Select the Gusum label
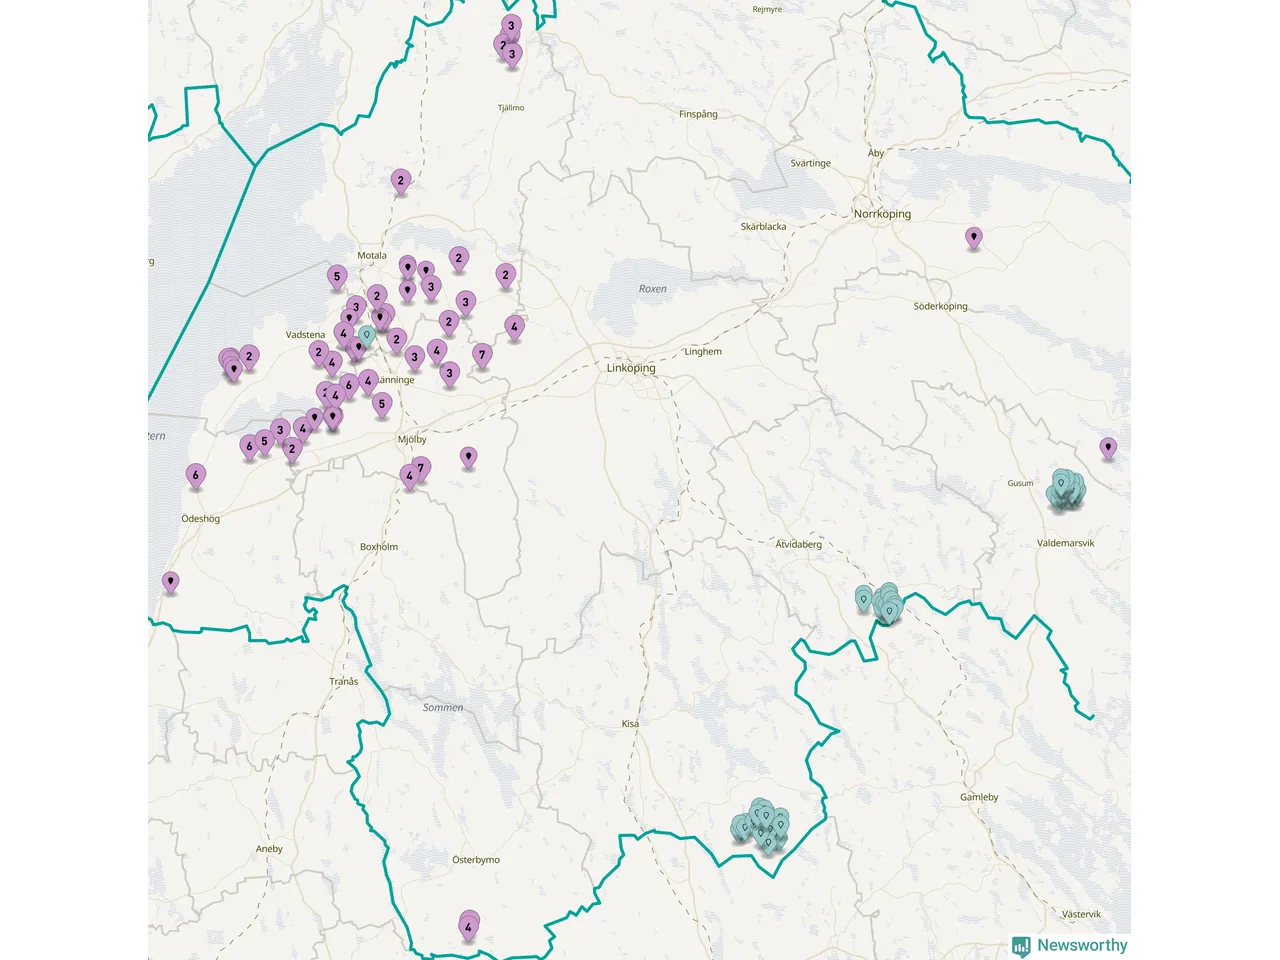Screen dimensions: 1280x960 click(1020, 483)
